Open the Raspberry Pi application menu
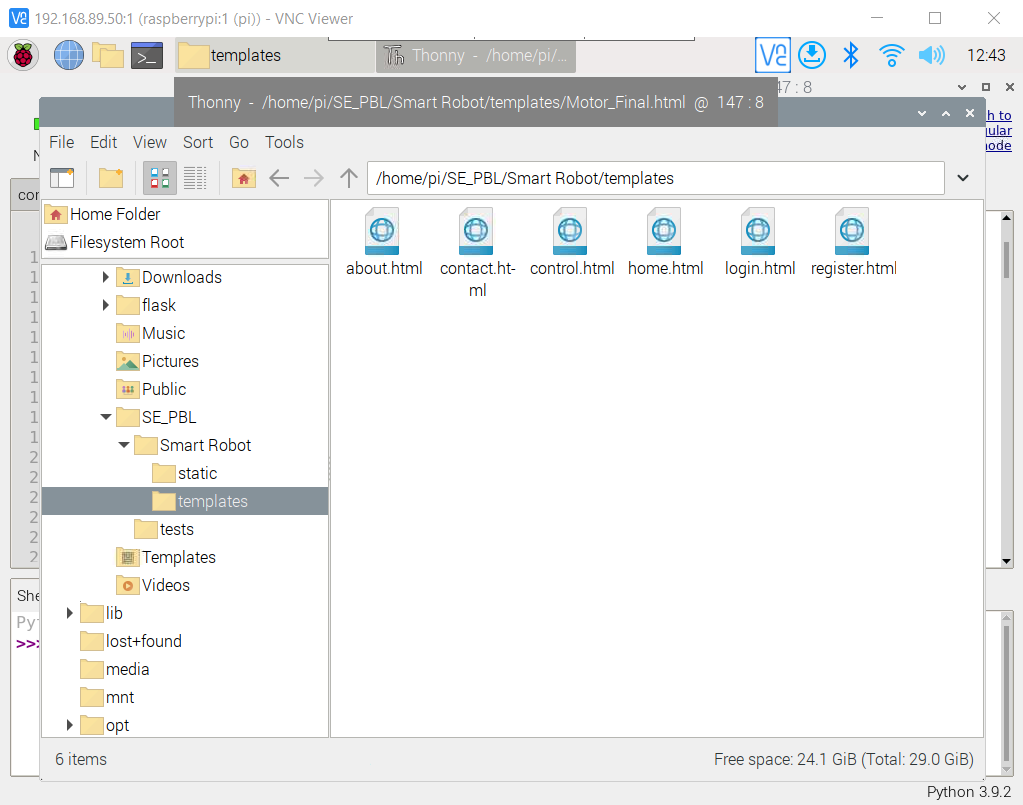Viewport: 1023px width, 805px height. click(x=22, y=55)
